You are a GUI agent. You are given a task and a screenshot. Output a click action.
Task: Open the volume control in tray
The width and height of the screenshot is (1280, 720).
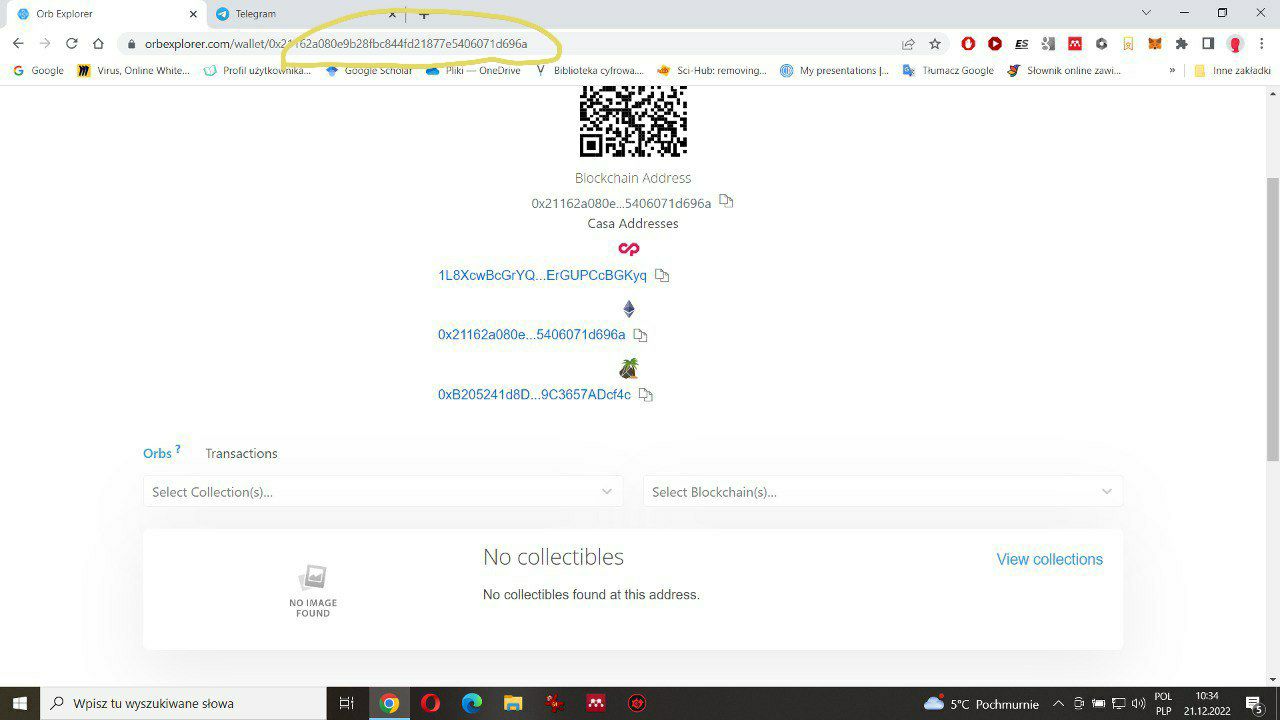point(1138,703)
